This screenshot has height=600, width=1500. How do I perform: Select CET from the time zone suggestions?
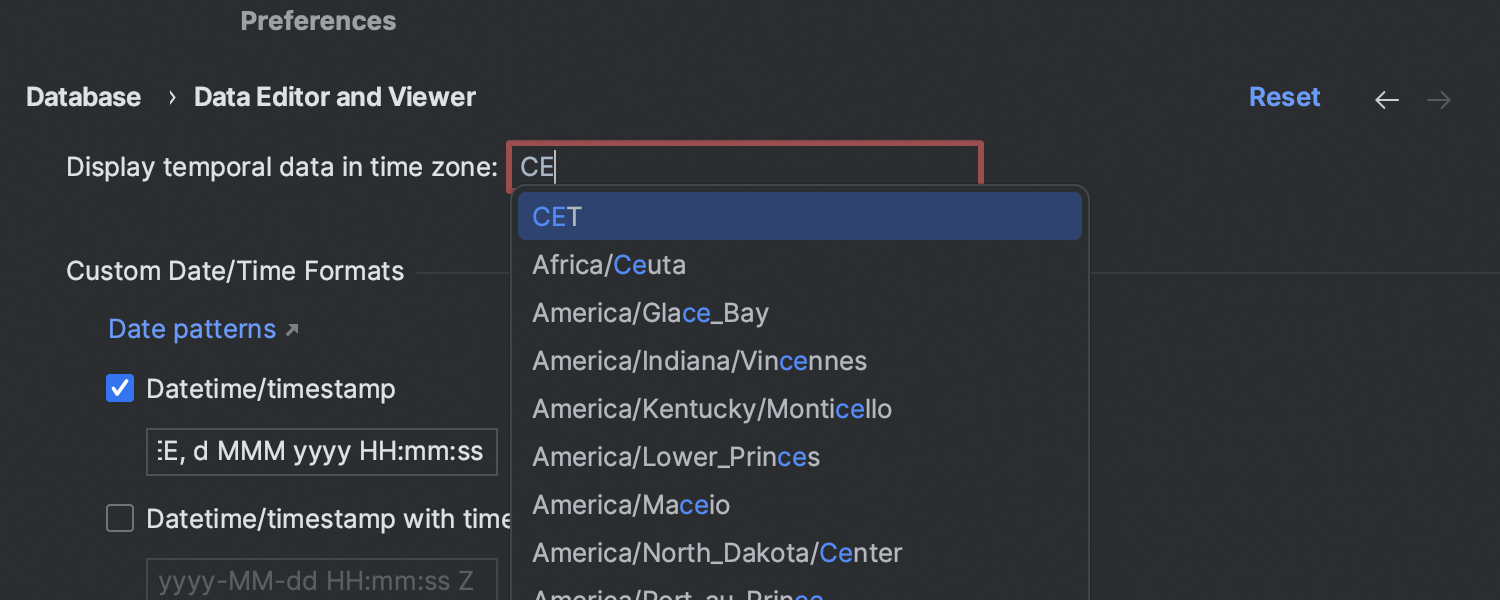(800, 216)
